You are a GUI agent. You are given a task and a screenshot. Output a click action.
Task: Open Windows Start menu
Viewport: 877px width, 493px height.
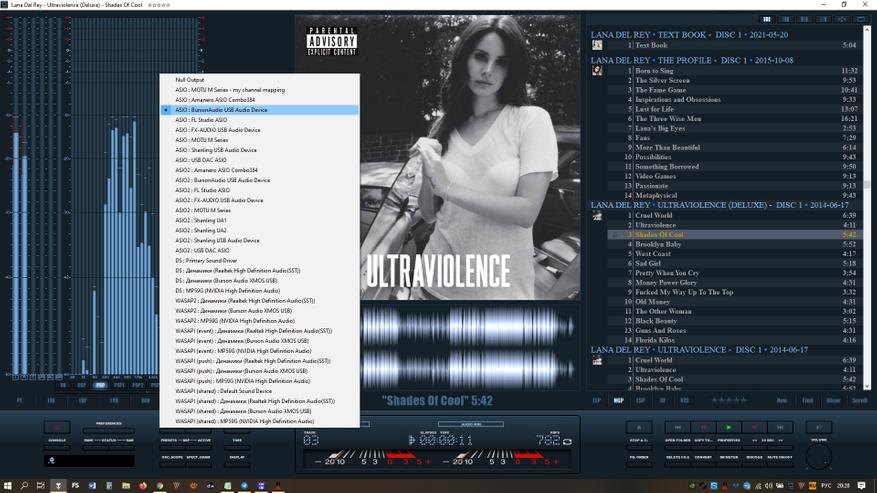pyautogui.click(x=8, y=485)
